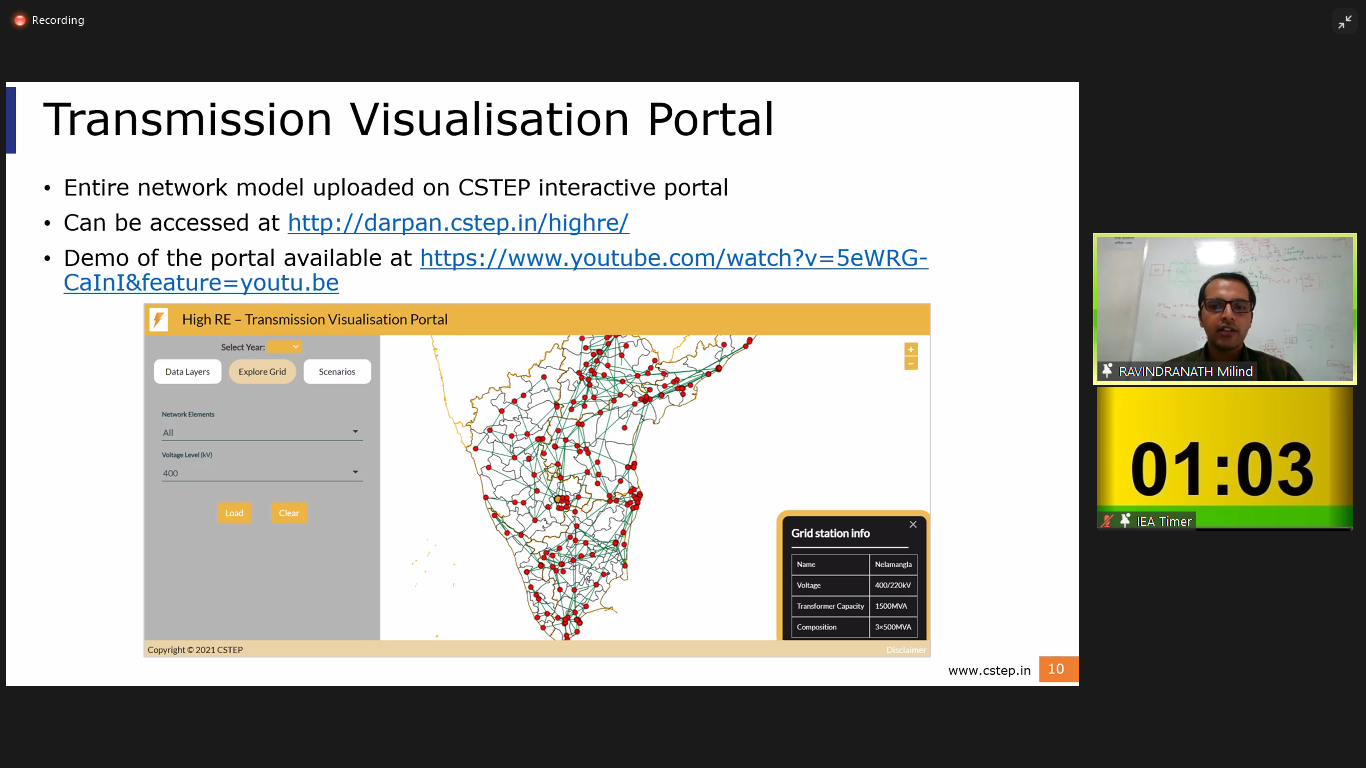Click the Disclaimer link in portal footer
Image resolution: width=1366 pixels, height=768 pixels.
[x=906, y=650]
